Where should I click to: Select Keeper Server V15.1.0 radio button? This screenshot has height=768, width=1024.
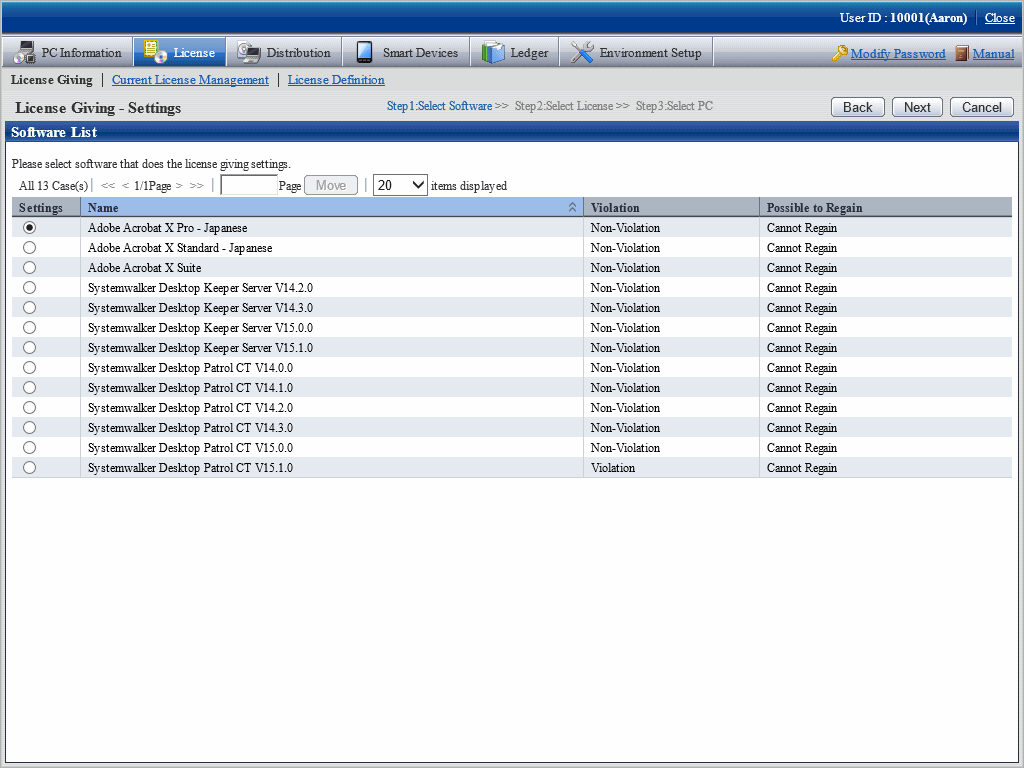click(x=29, y=347)
